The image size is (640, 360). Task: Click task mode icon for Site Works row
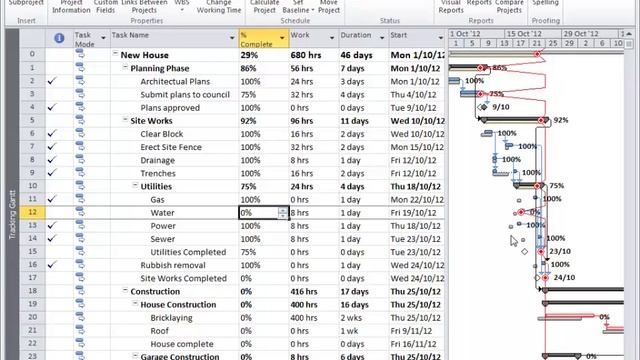(x=80, y=120)
